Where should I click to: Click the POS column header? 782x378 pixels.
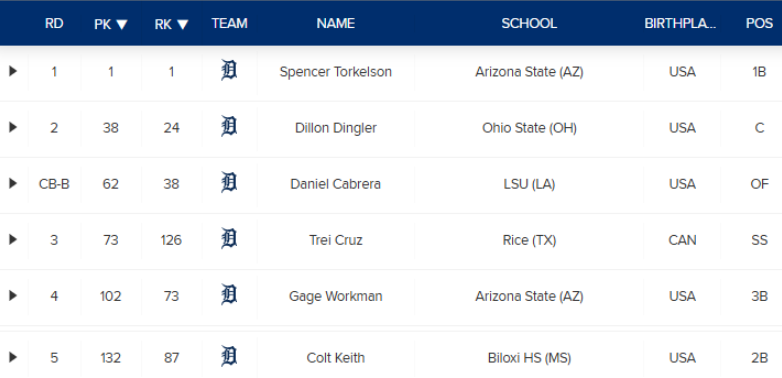pyautogui.click(x=759, y=23)
